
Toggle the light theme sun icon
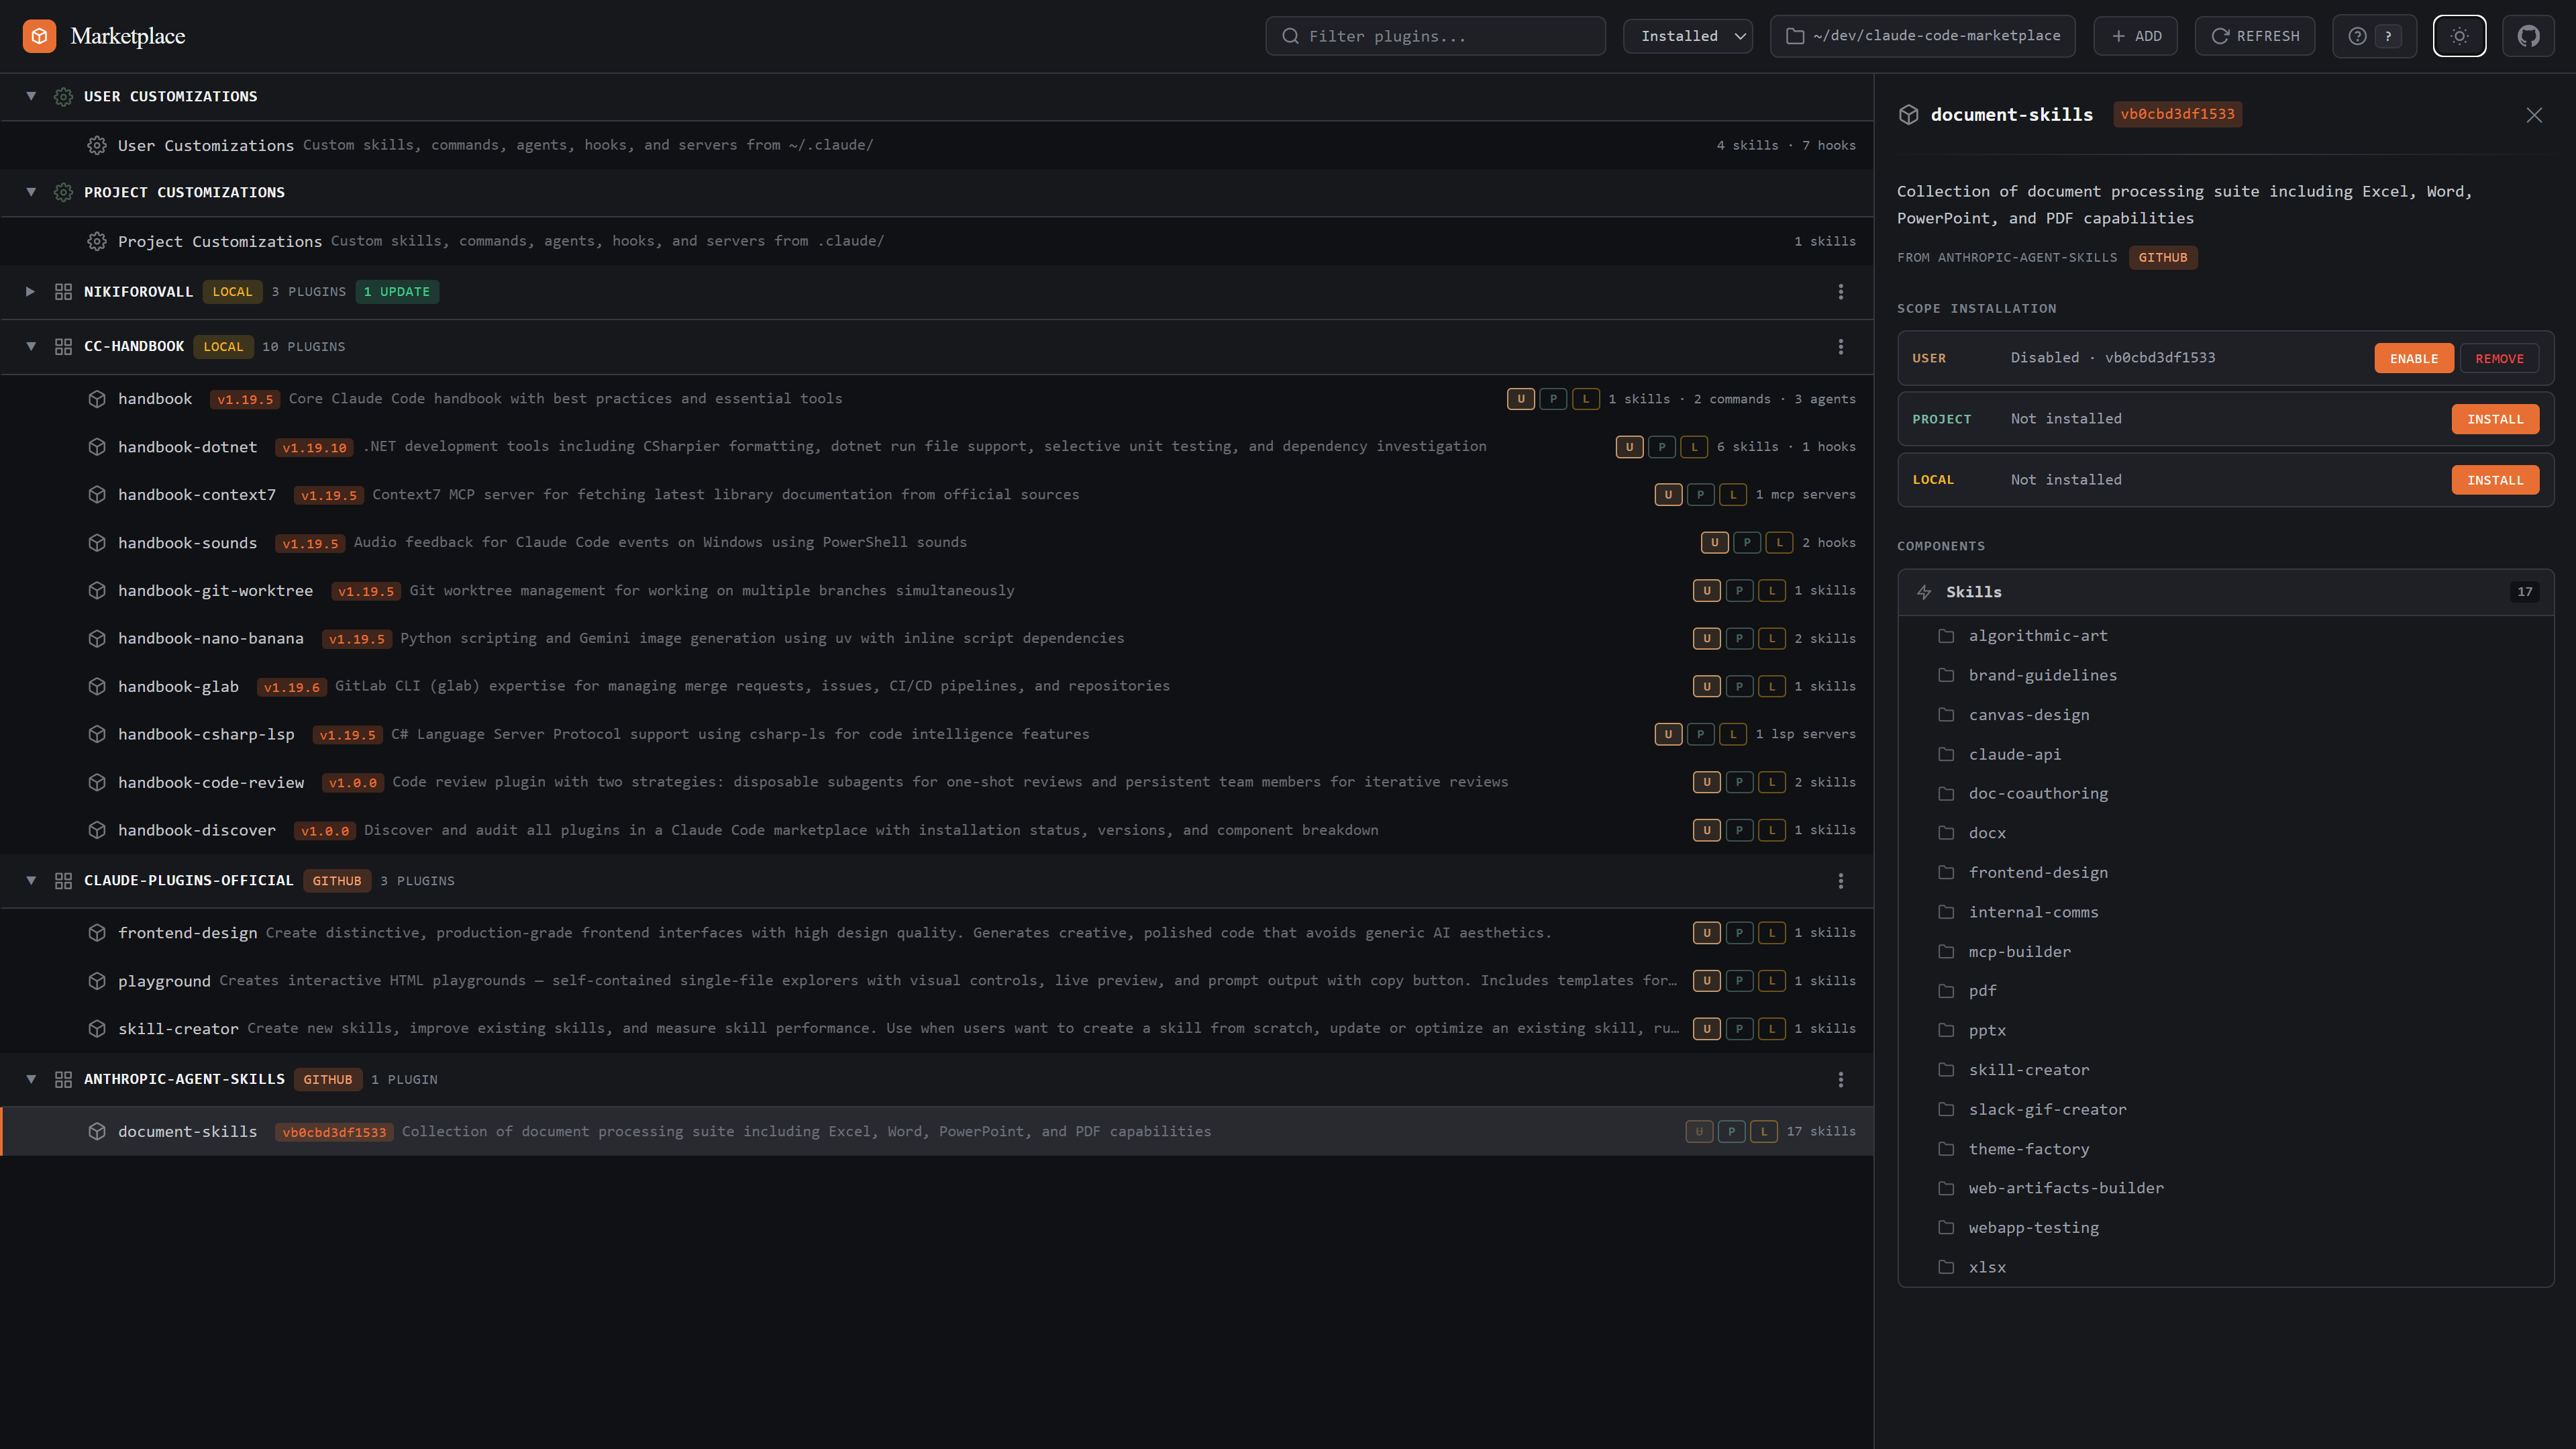2459,36
